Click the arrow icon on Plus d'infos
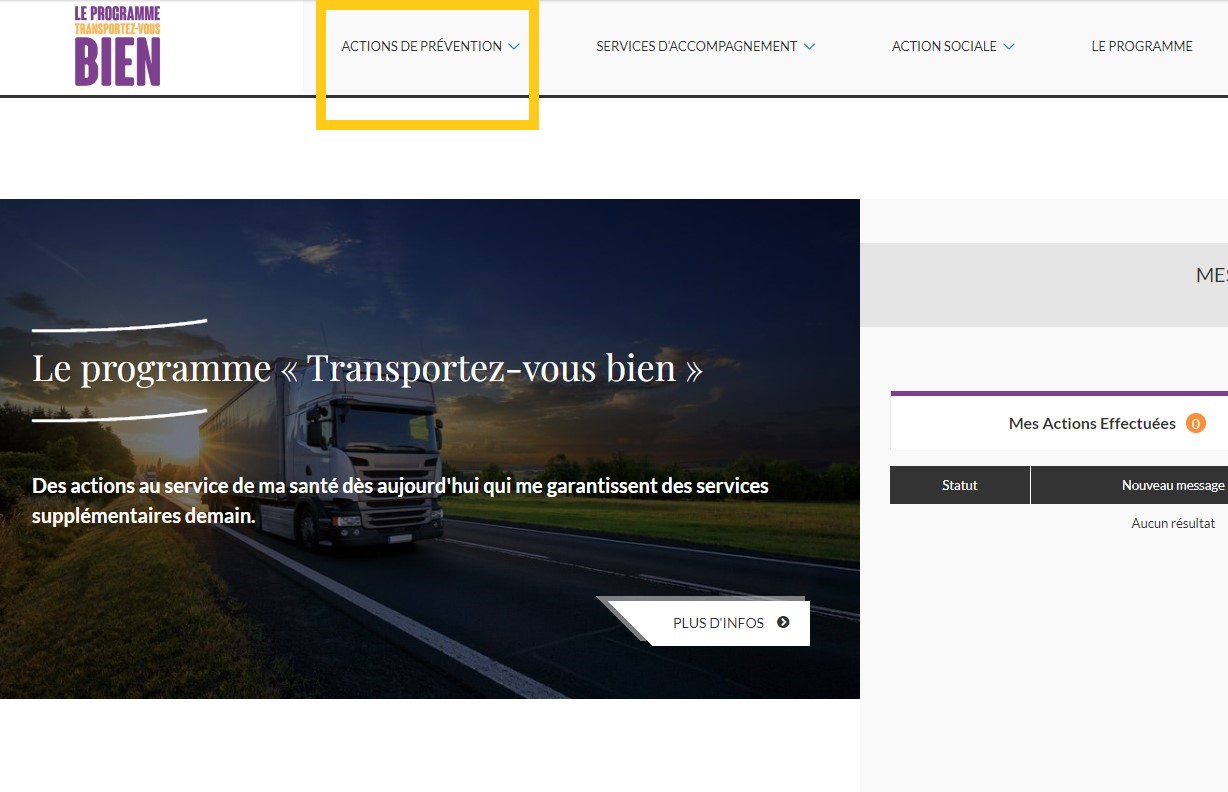 783,622
